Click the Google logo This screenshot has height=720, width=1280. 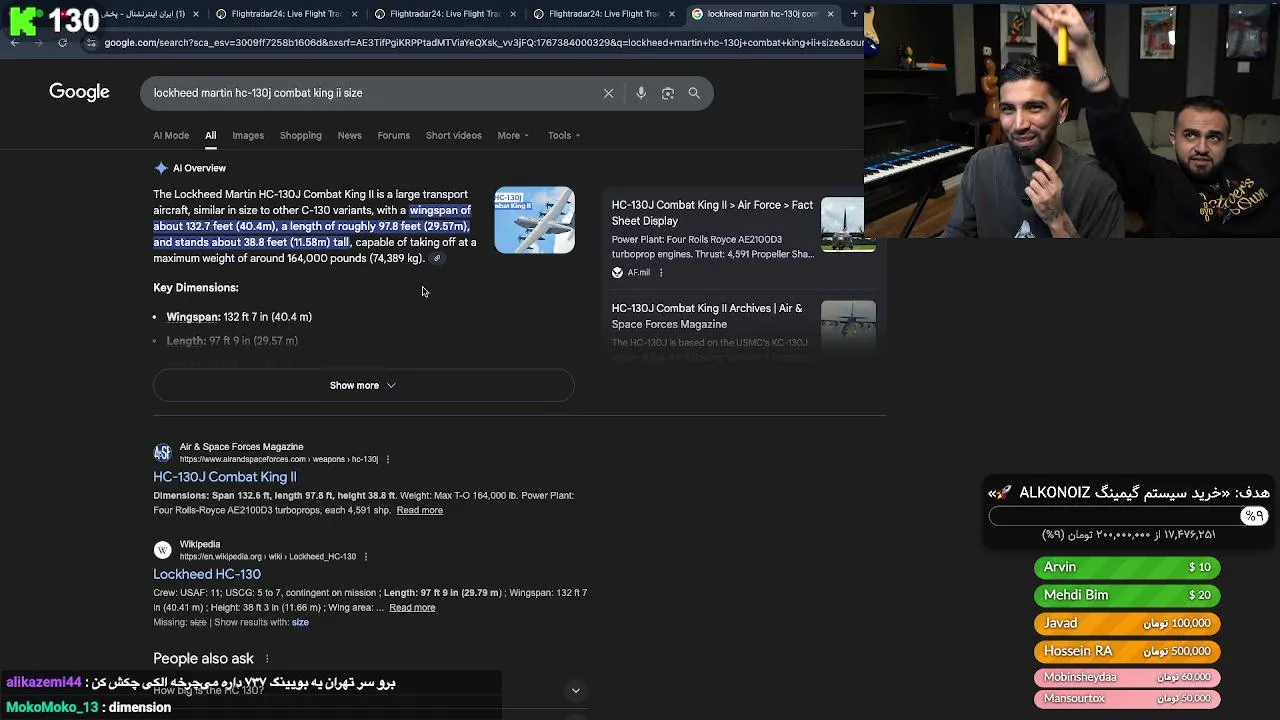79,92
